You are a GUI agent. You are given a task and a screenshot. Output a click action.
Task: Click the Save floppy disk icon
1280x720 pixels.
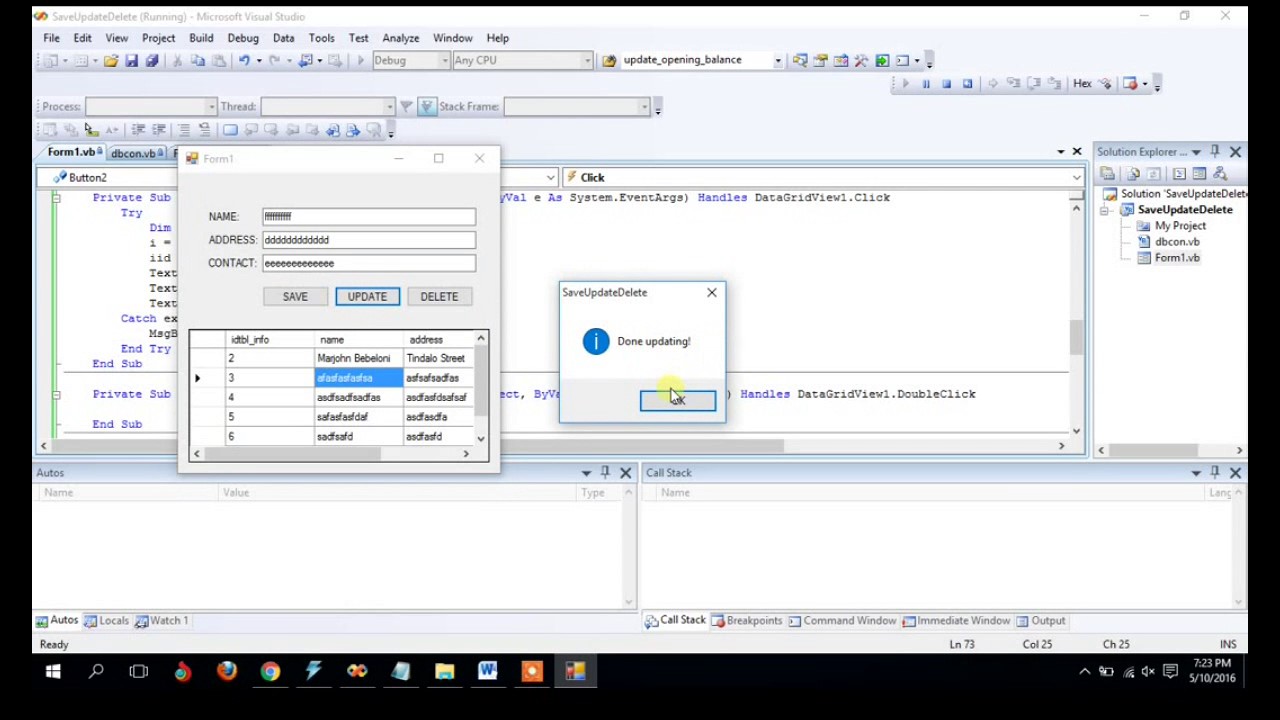[131, 60]
